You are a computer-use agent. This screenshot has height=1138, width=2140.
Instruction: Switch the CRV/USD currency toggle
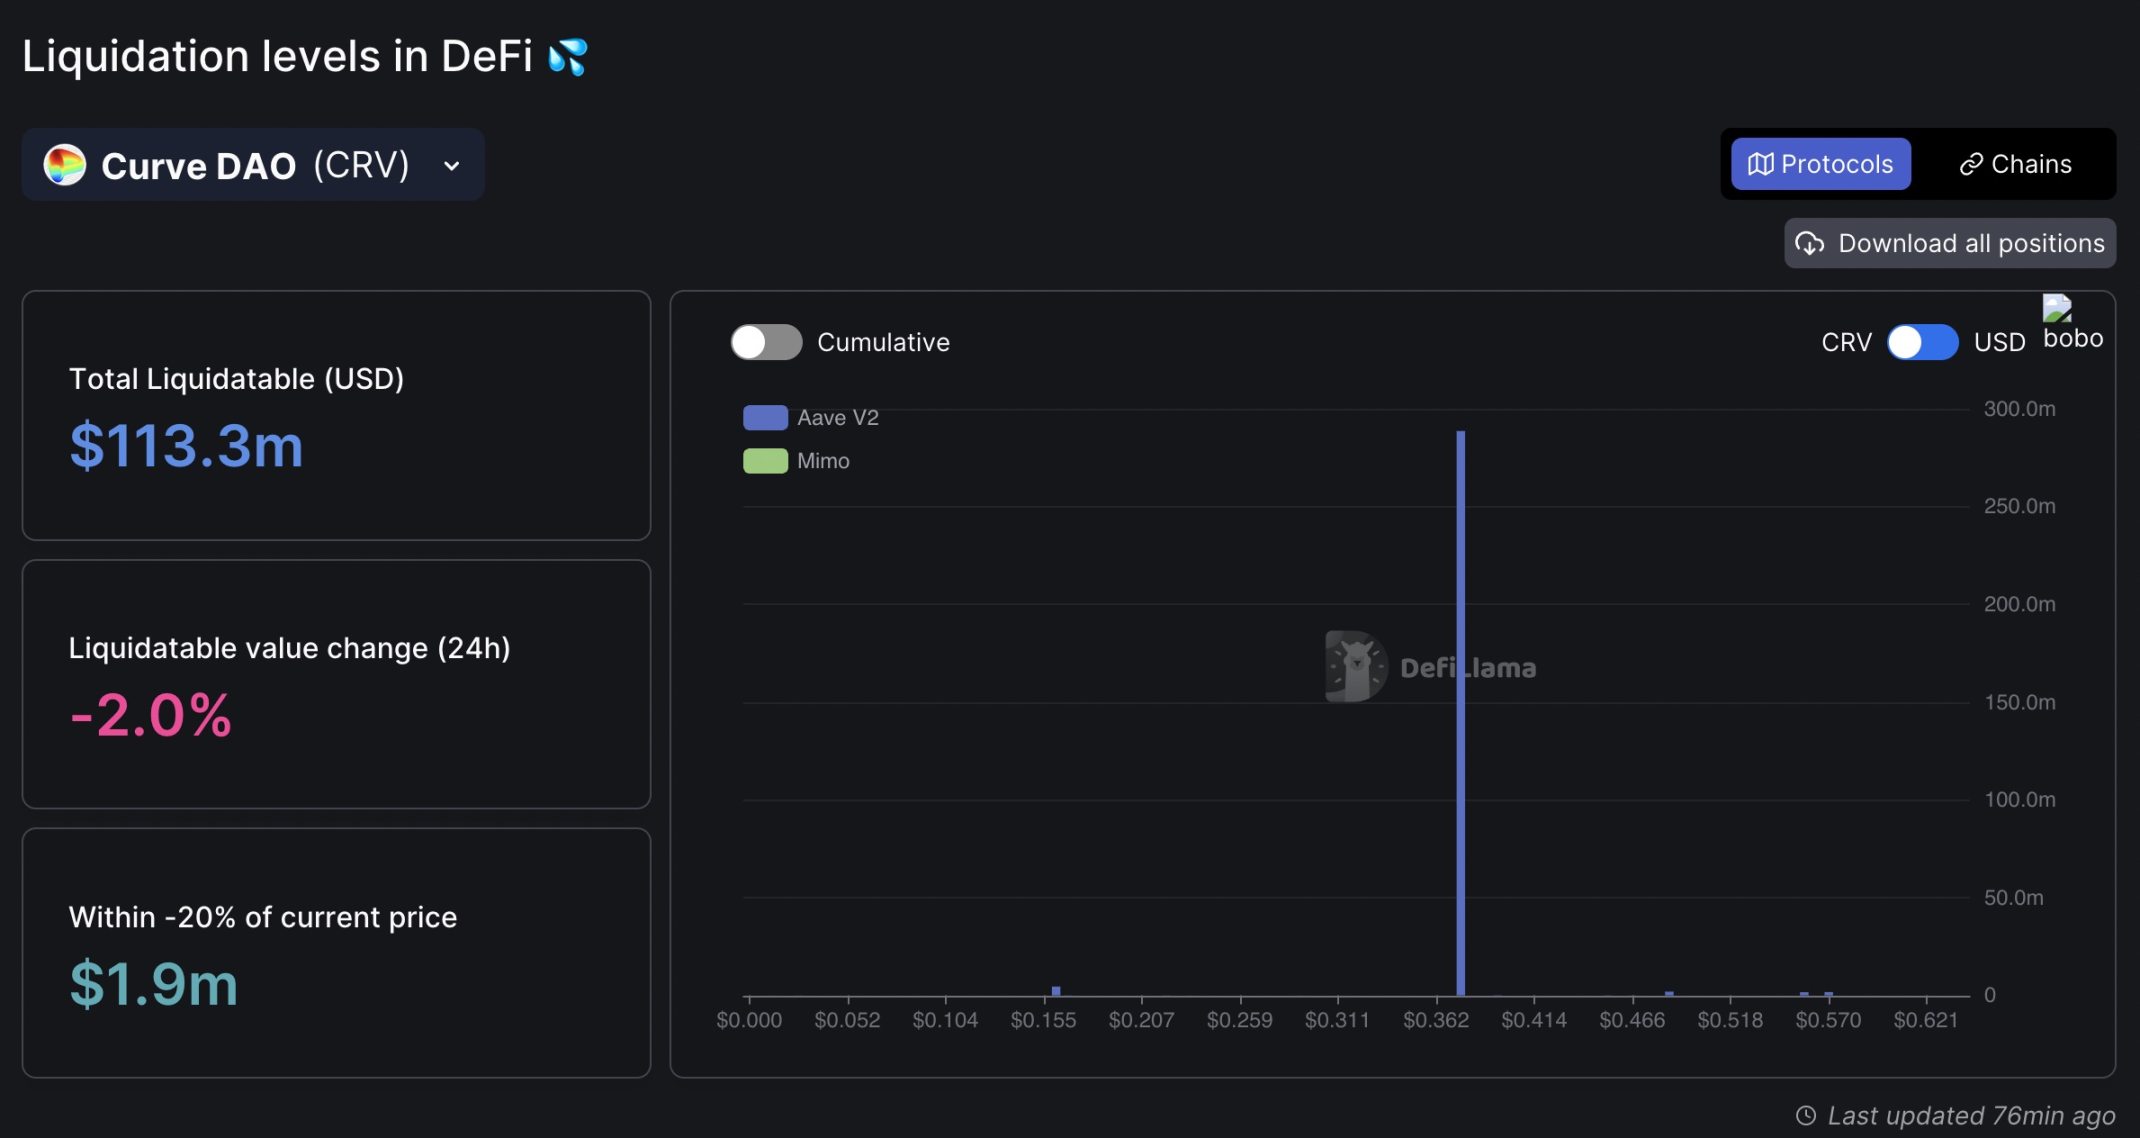[x=1921, y=342]
